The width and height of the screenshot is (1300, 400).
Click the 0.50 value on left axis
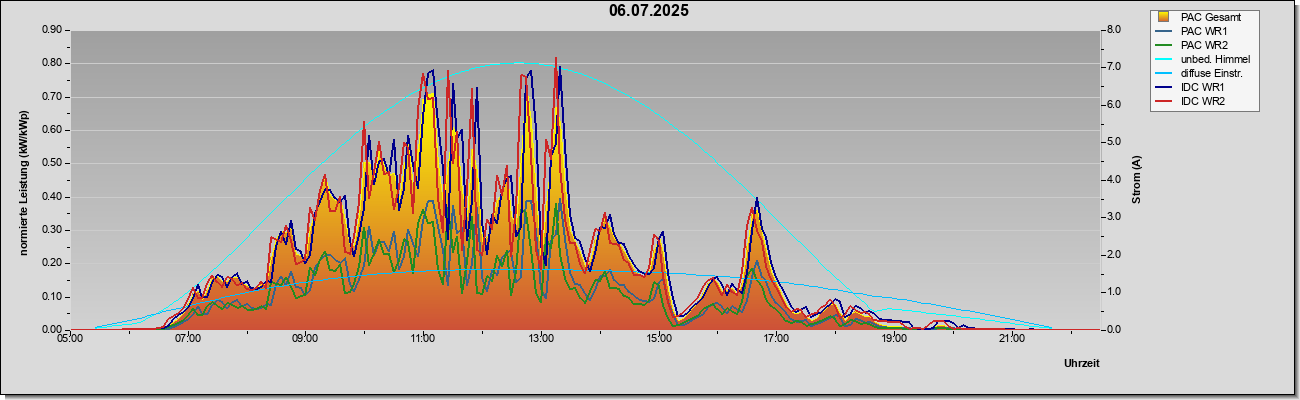52,163
